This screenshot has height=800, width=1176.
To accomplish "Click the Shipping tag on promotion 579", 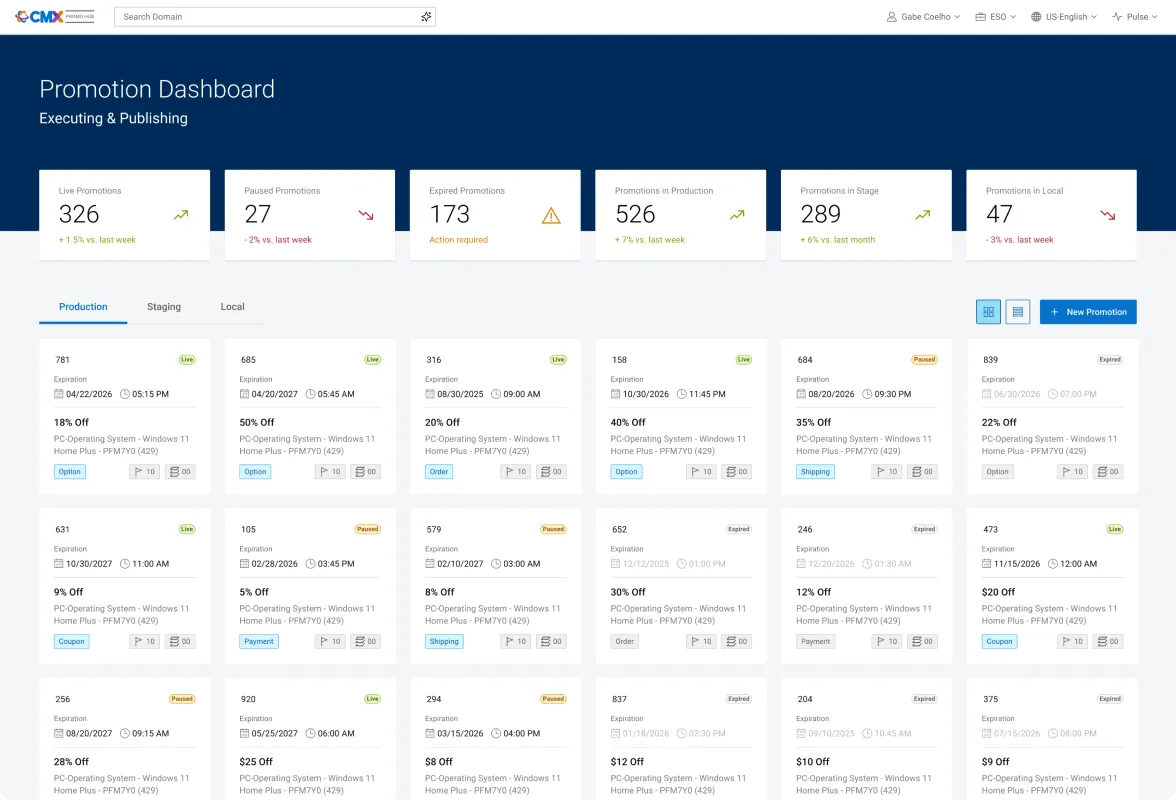I will point(444,641).
